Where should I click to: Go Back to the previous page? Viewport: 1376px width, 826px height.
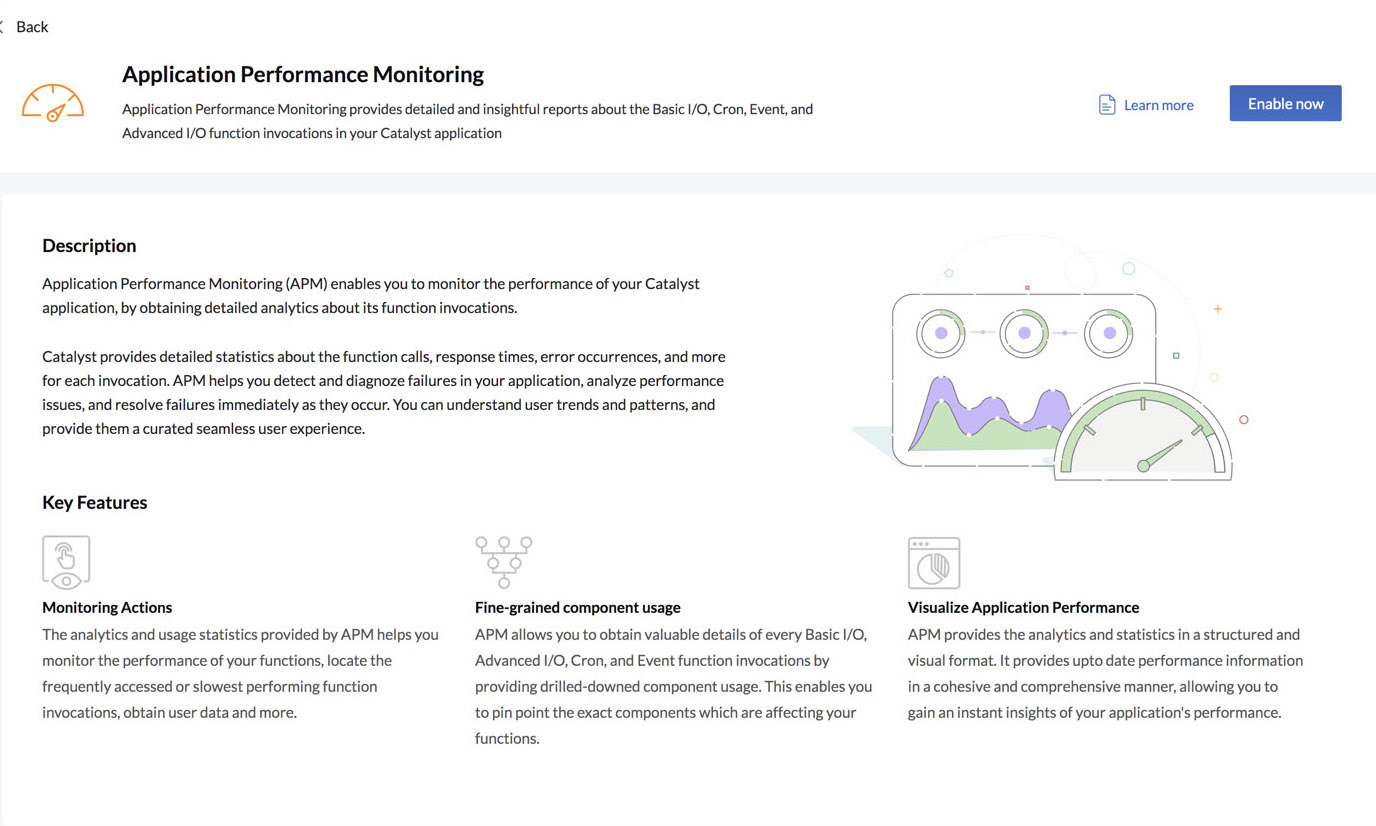(32, 27)
